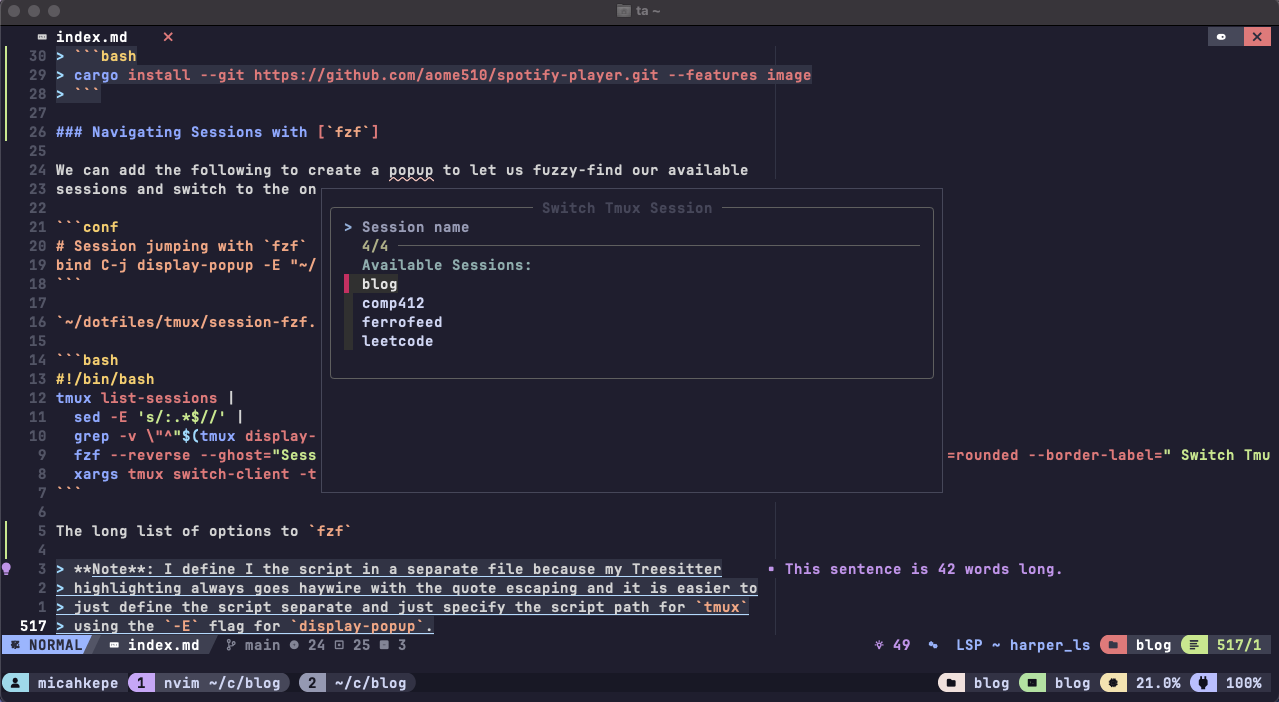Click the git branch main icon
This screenshot has width=1279, height=702.
pyautogui.click(x=231, y=645)
